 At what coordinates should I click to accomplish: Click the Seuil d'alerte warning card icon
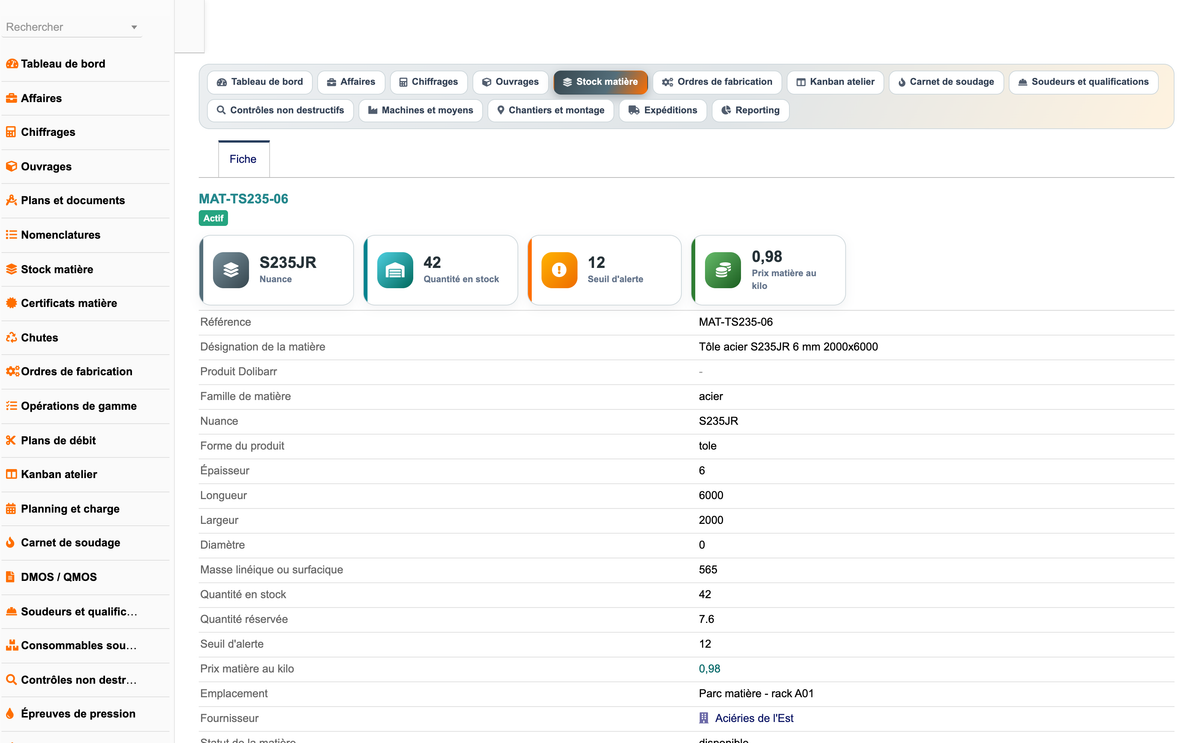pos(559,270)
